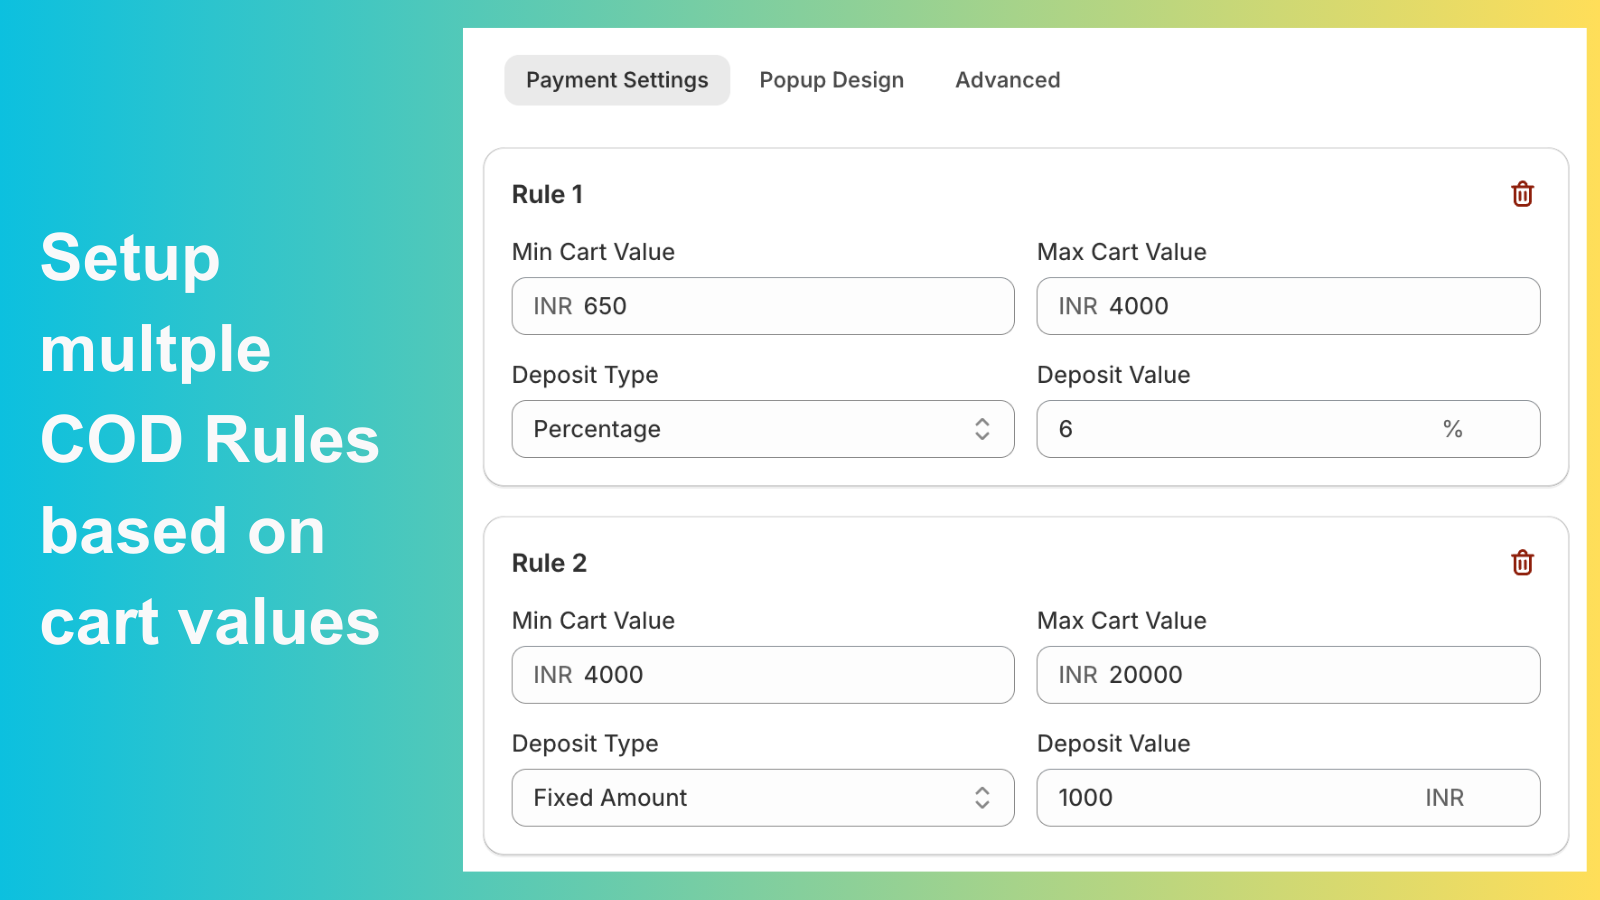Open the Deposit Type dropdown showing Percentage
The image size is (1600, 900).
(763, 429)
